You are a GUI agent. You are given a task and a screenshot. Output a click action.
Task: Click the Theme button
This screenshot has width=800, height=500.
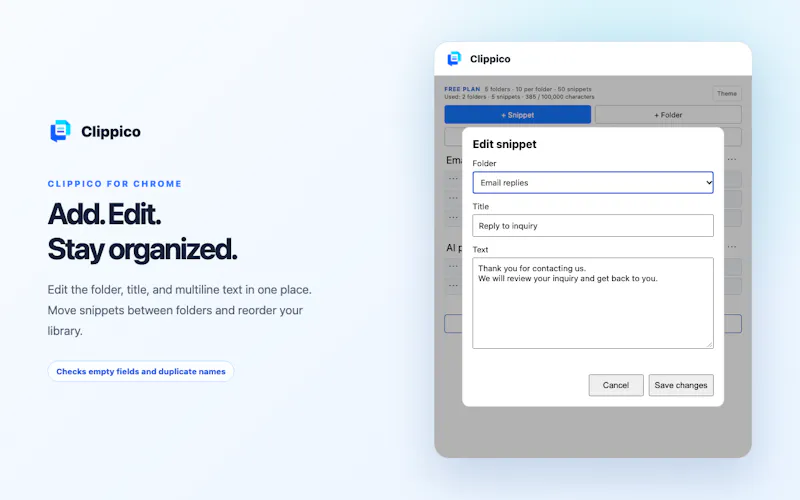(x=727, y=93)
